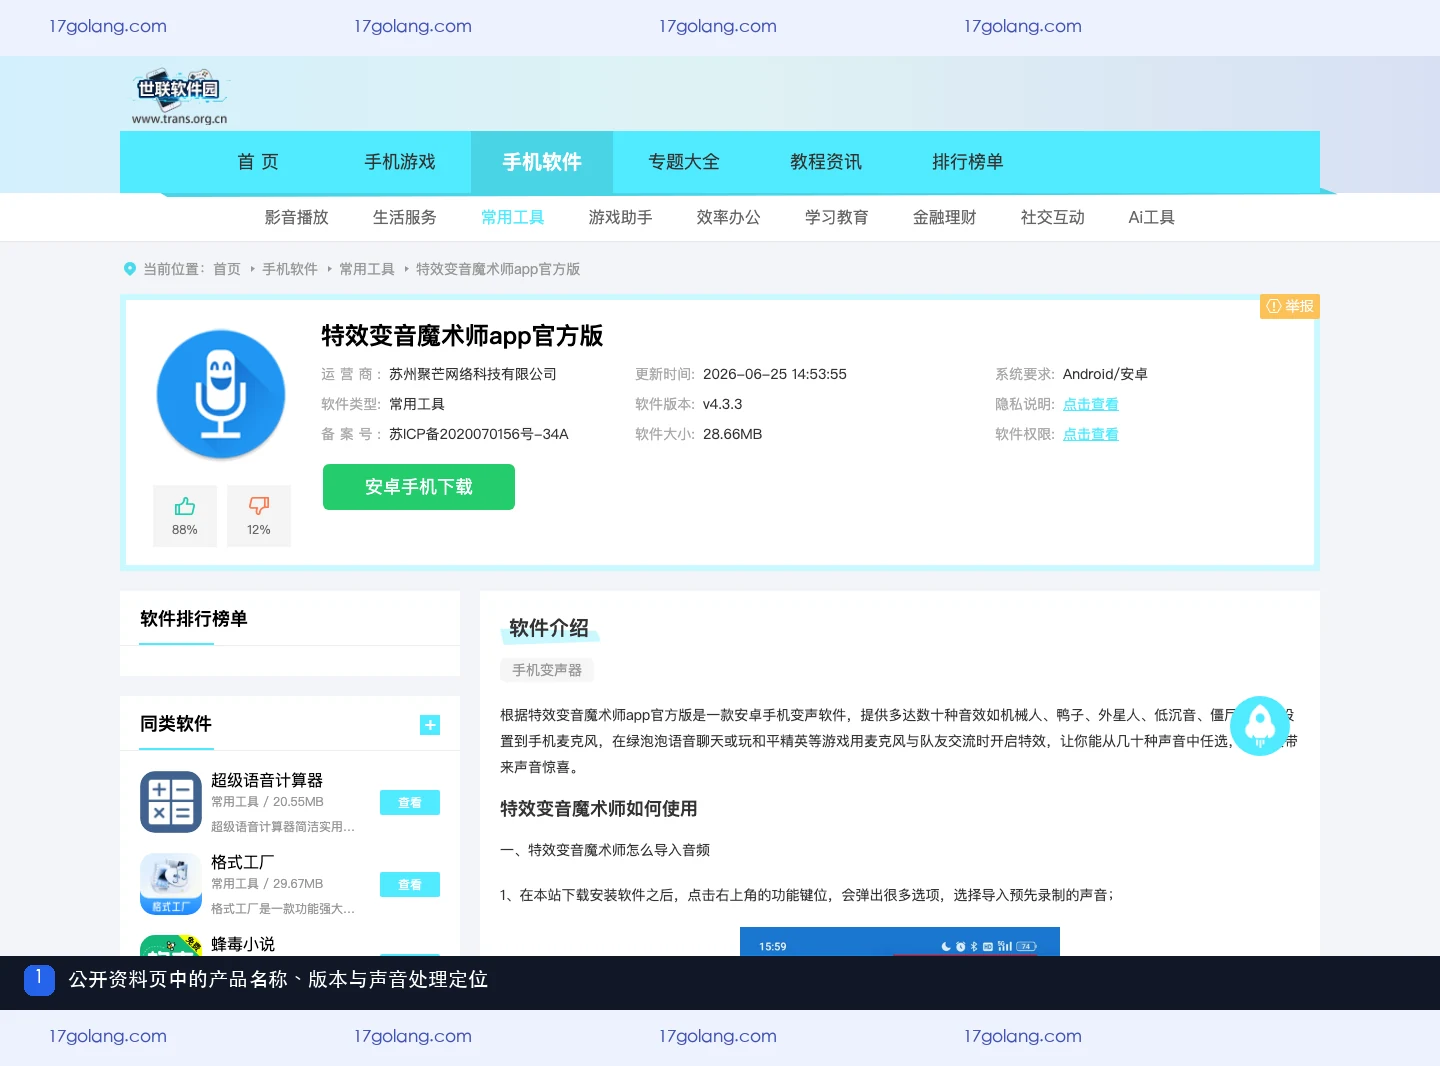
Task: Click the thumbs-down 12% dislike icon
Action: pos(259,507)
